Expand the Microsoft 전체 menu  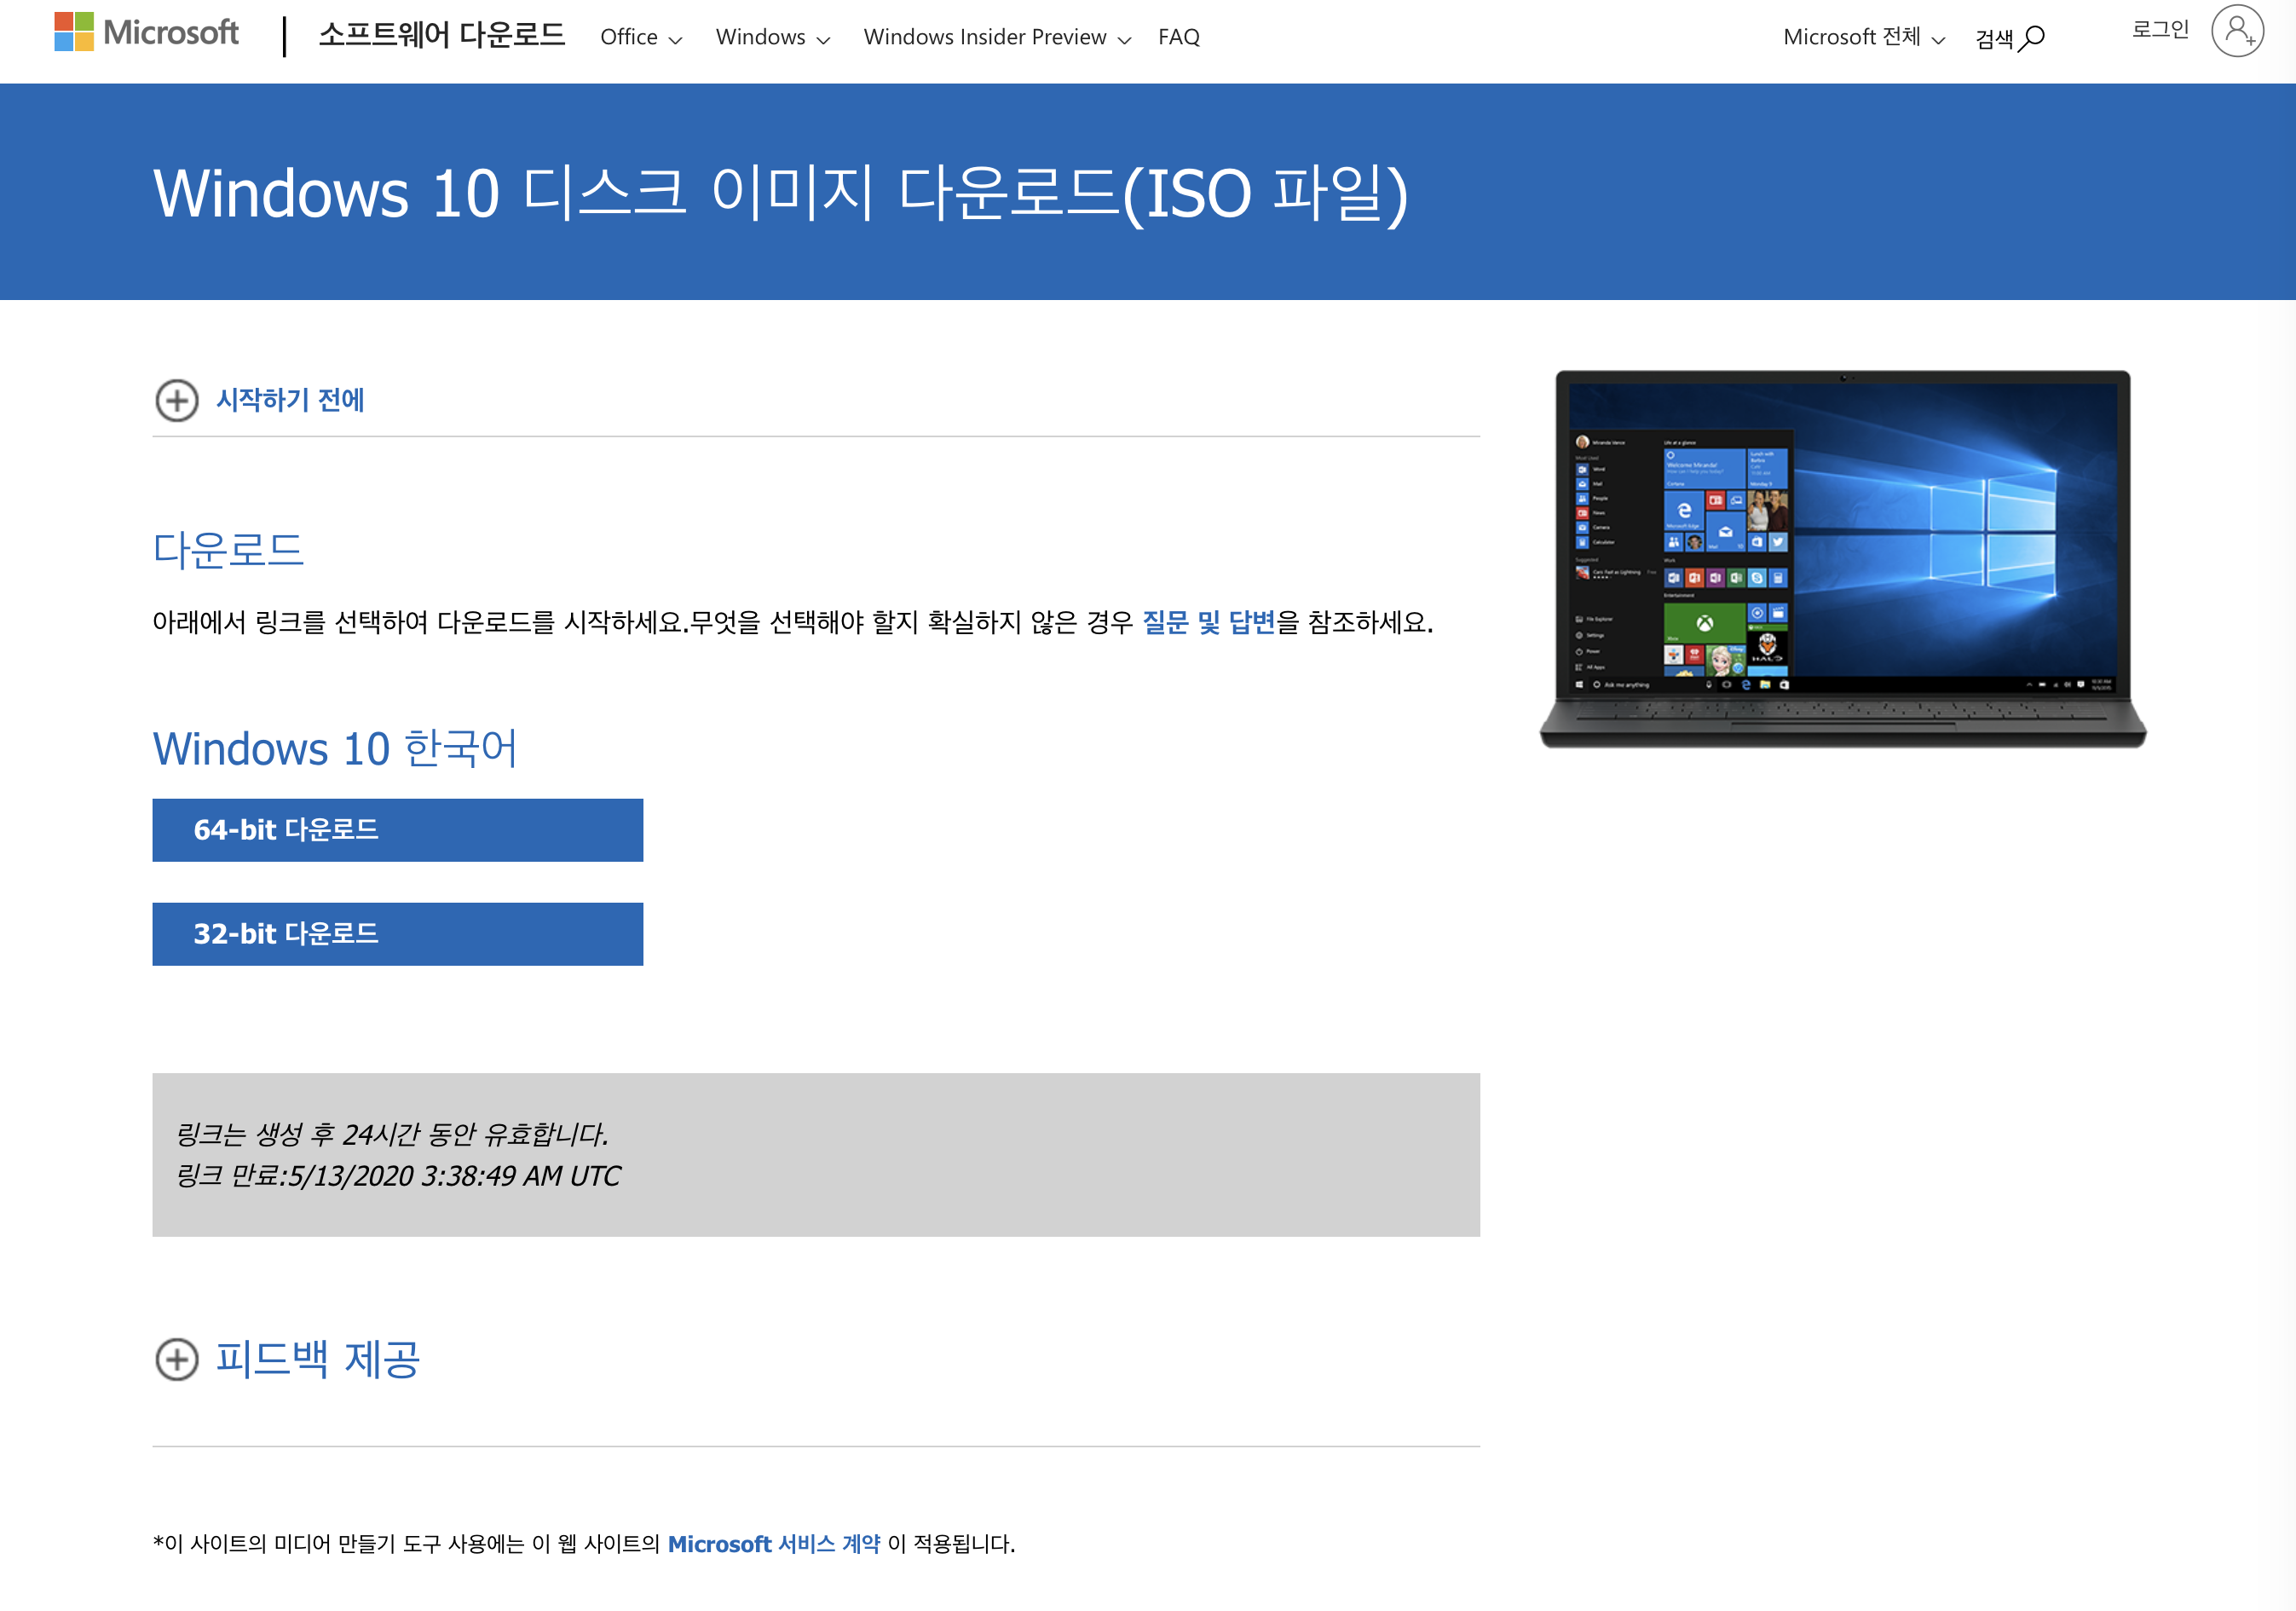point(1863,37)
